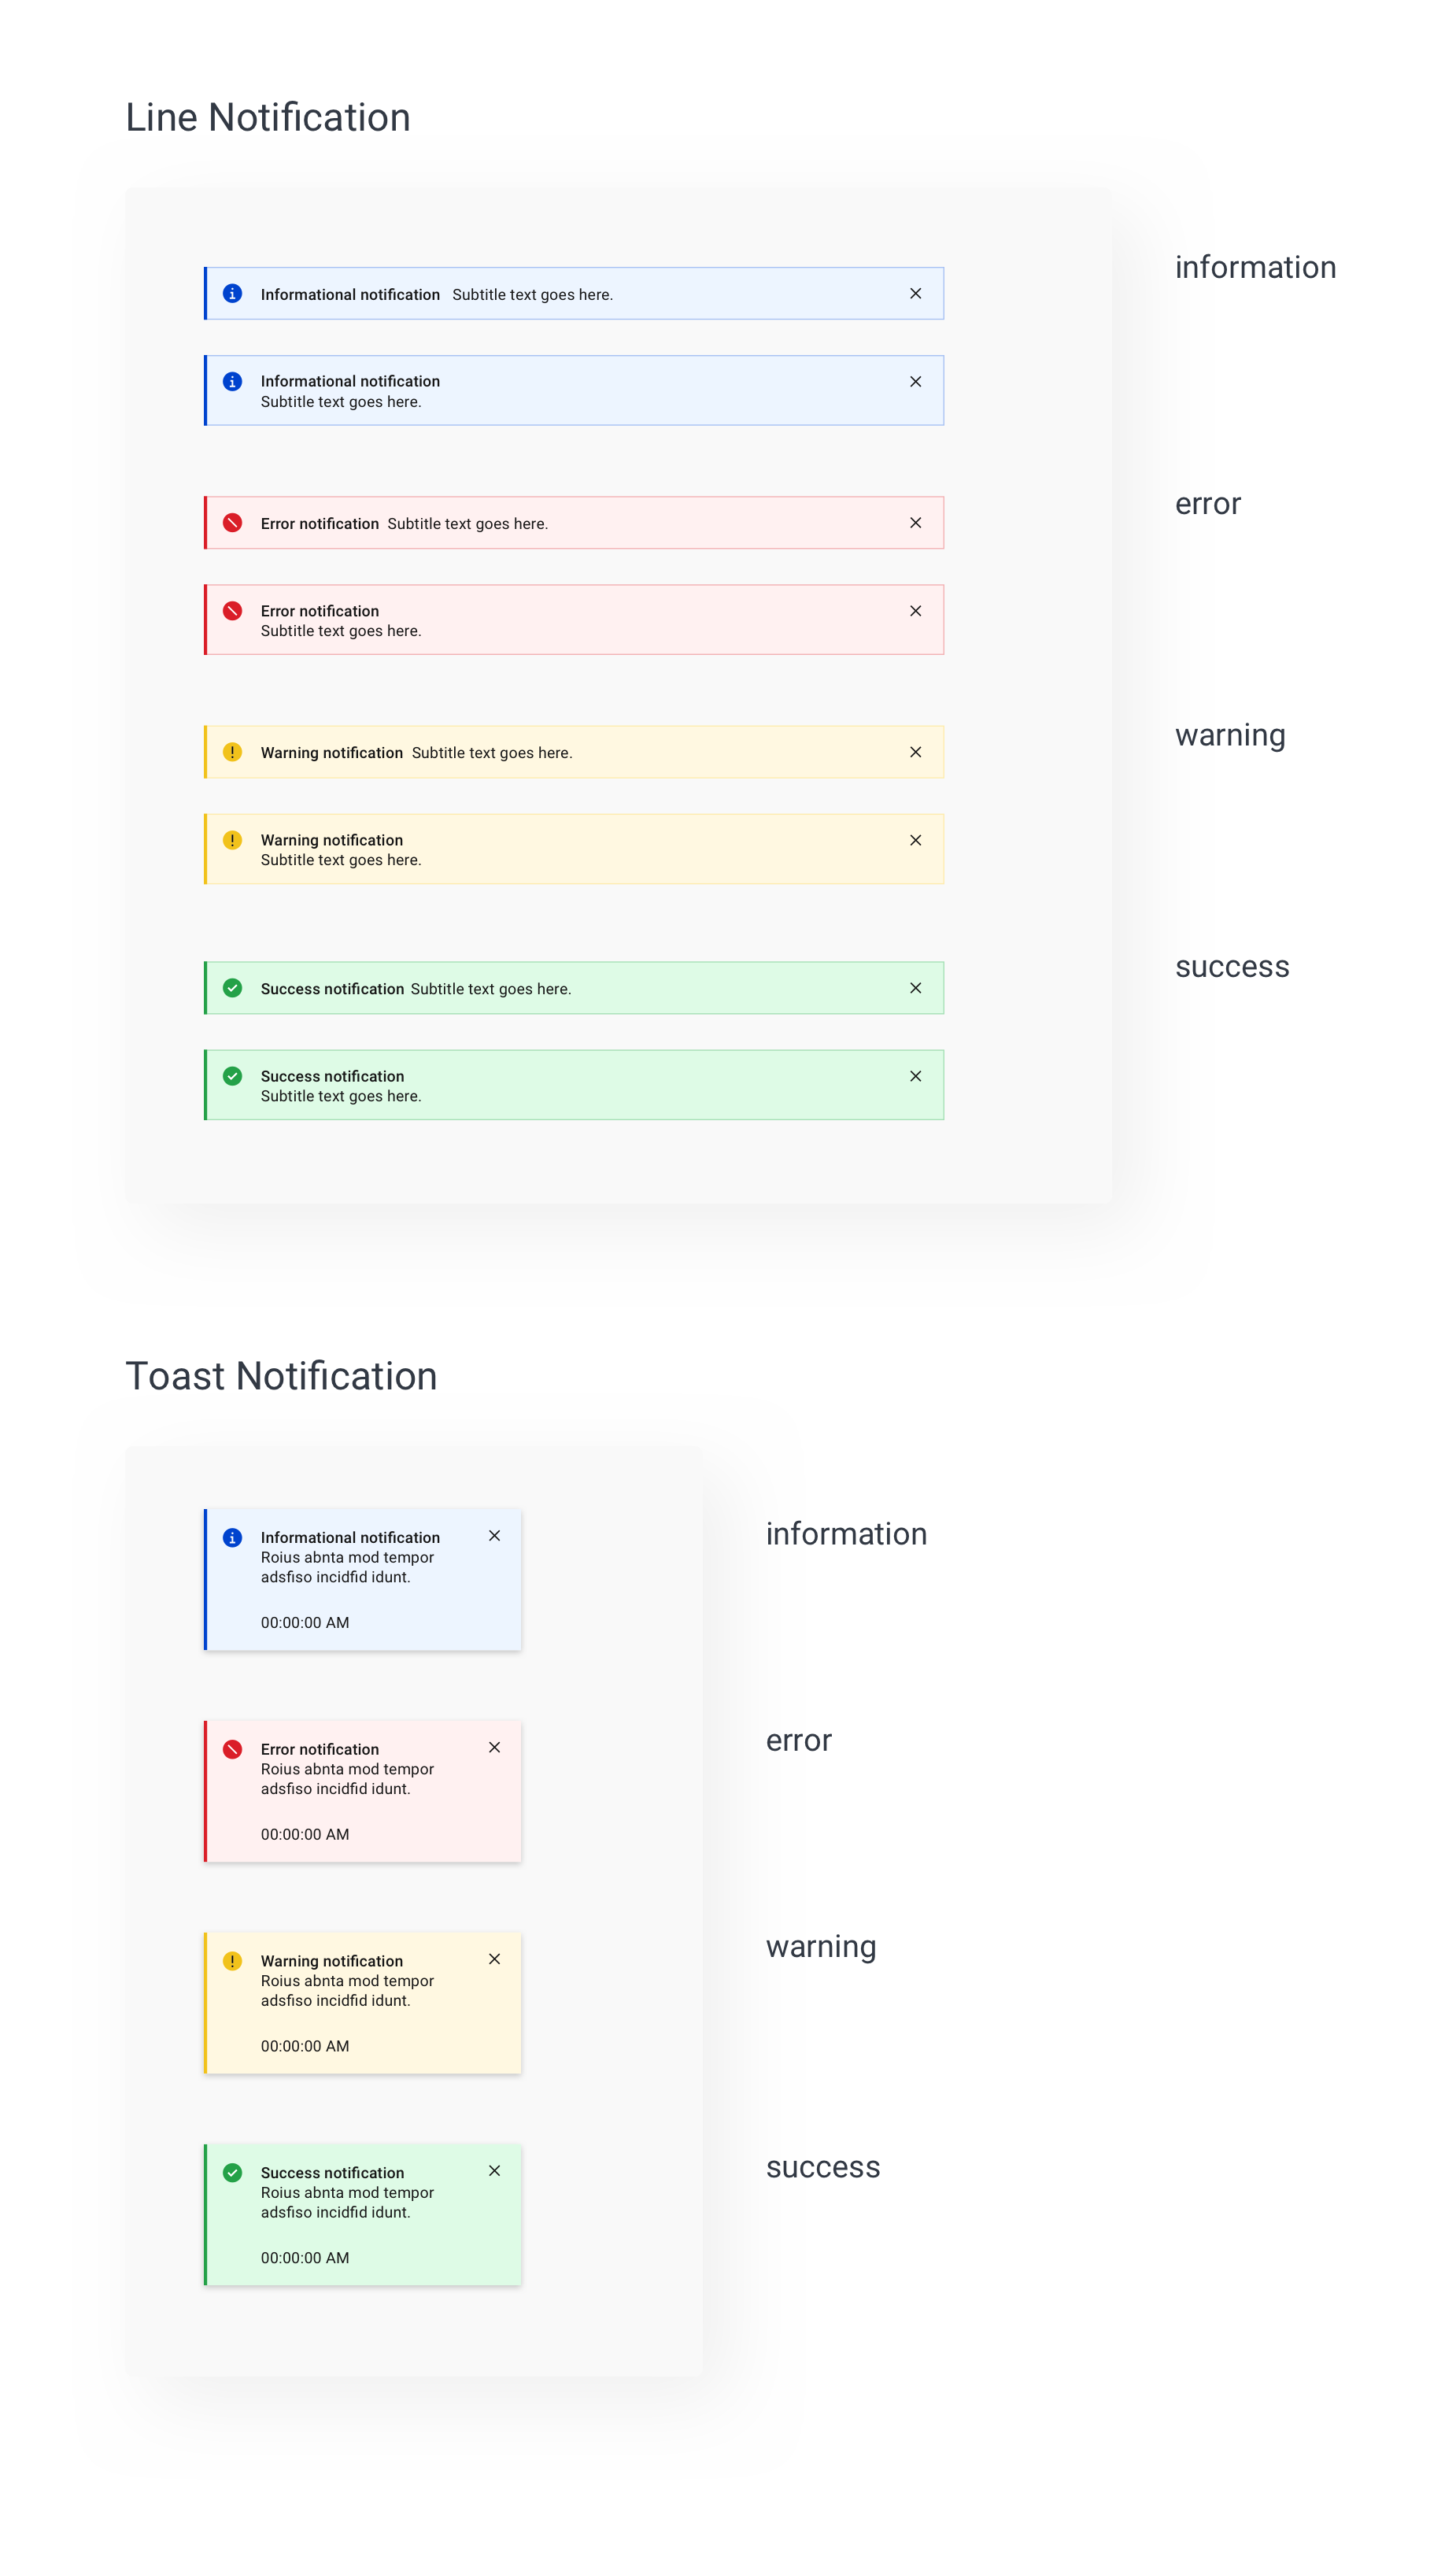Close the warning toast notification
The width and height of the screenshot is (1456, 2560).
coord(494,1959)
